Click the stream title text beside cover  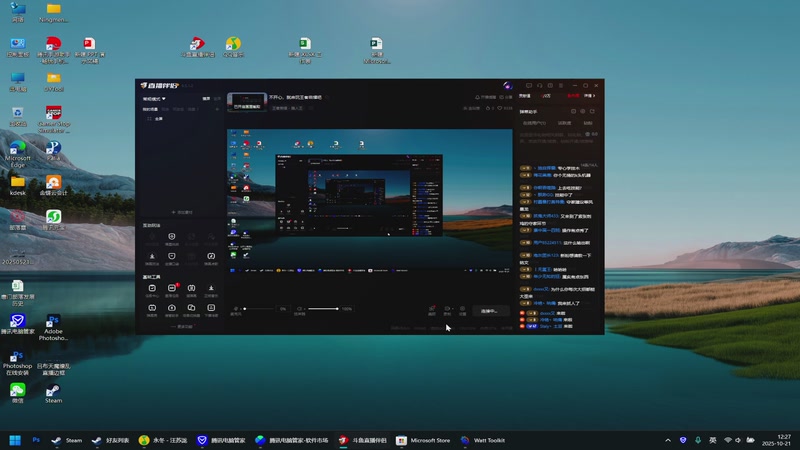pos(295,97)
